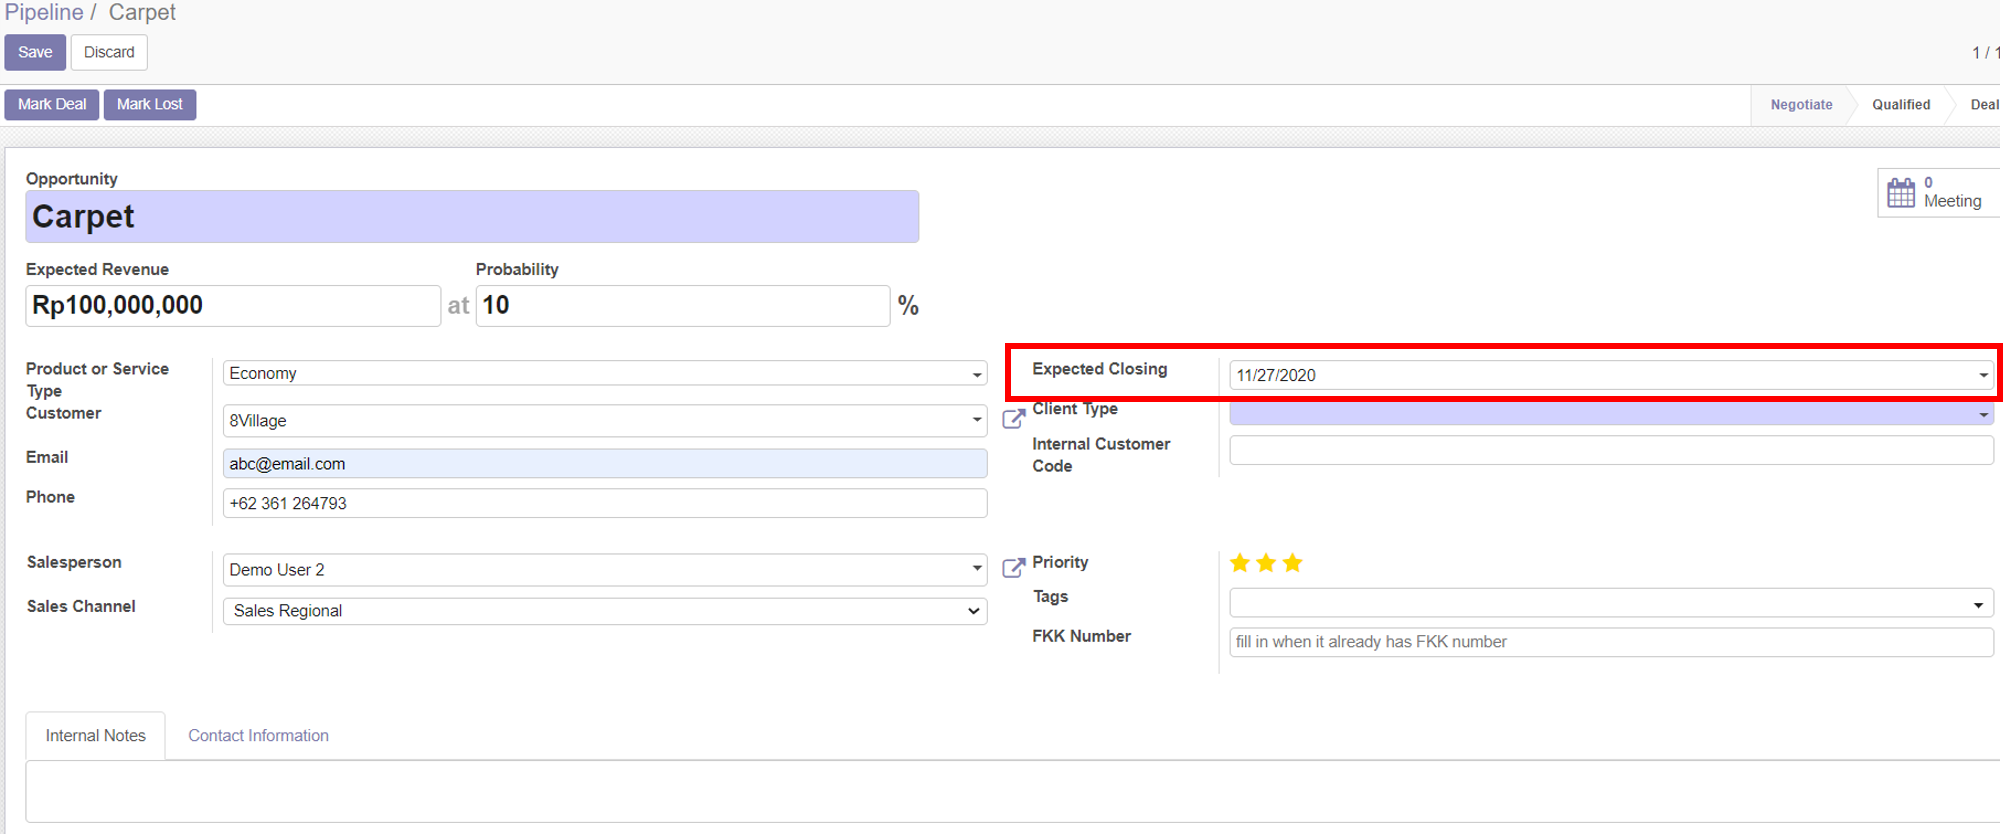
Task: Expand the Customer 8Village dropdown arrow
Action: [x=977, y=420]
